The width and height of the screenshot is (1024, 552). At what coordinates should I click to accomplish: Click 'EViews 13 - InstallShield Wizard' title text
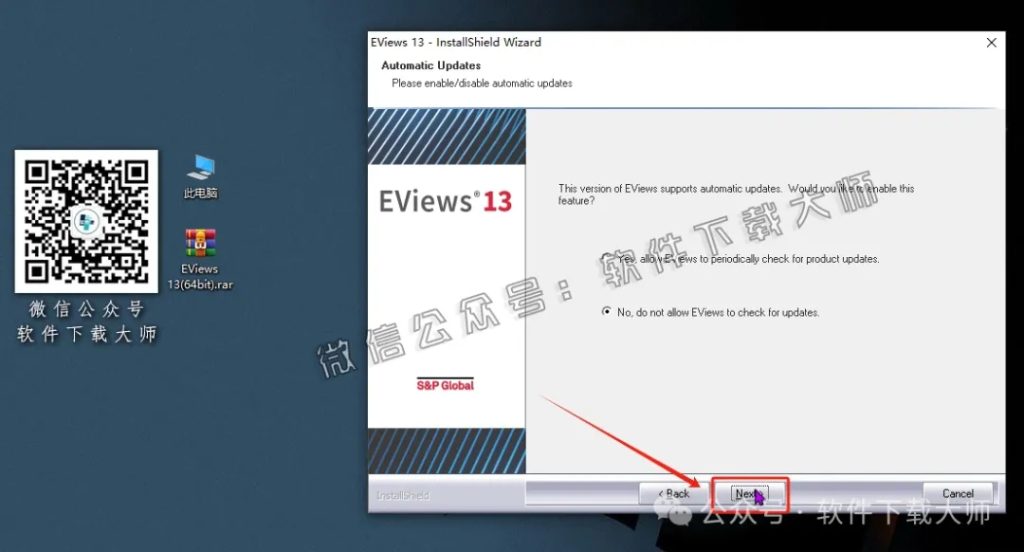[456, 42]
